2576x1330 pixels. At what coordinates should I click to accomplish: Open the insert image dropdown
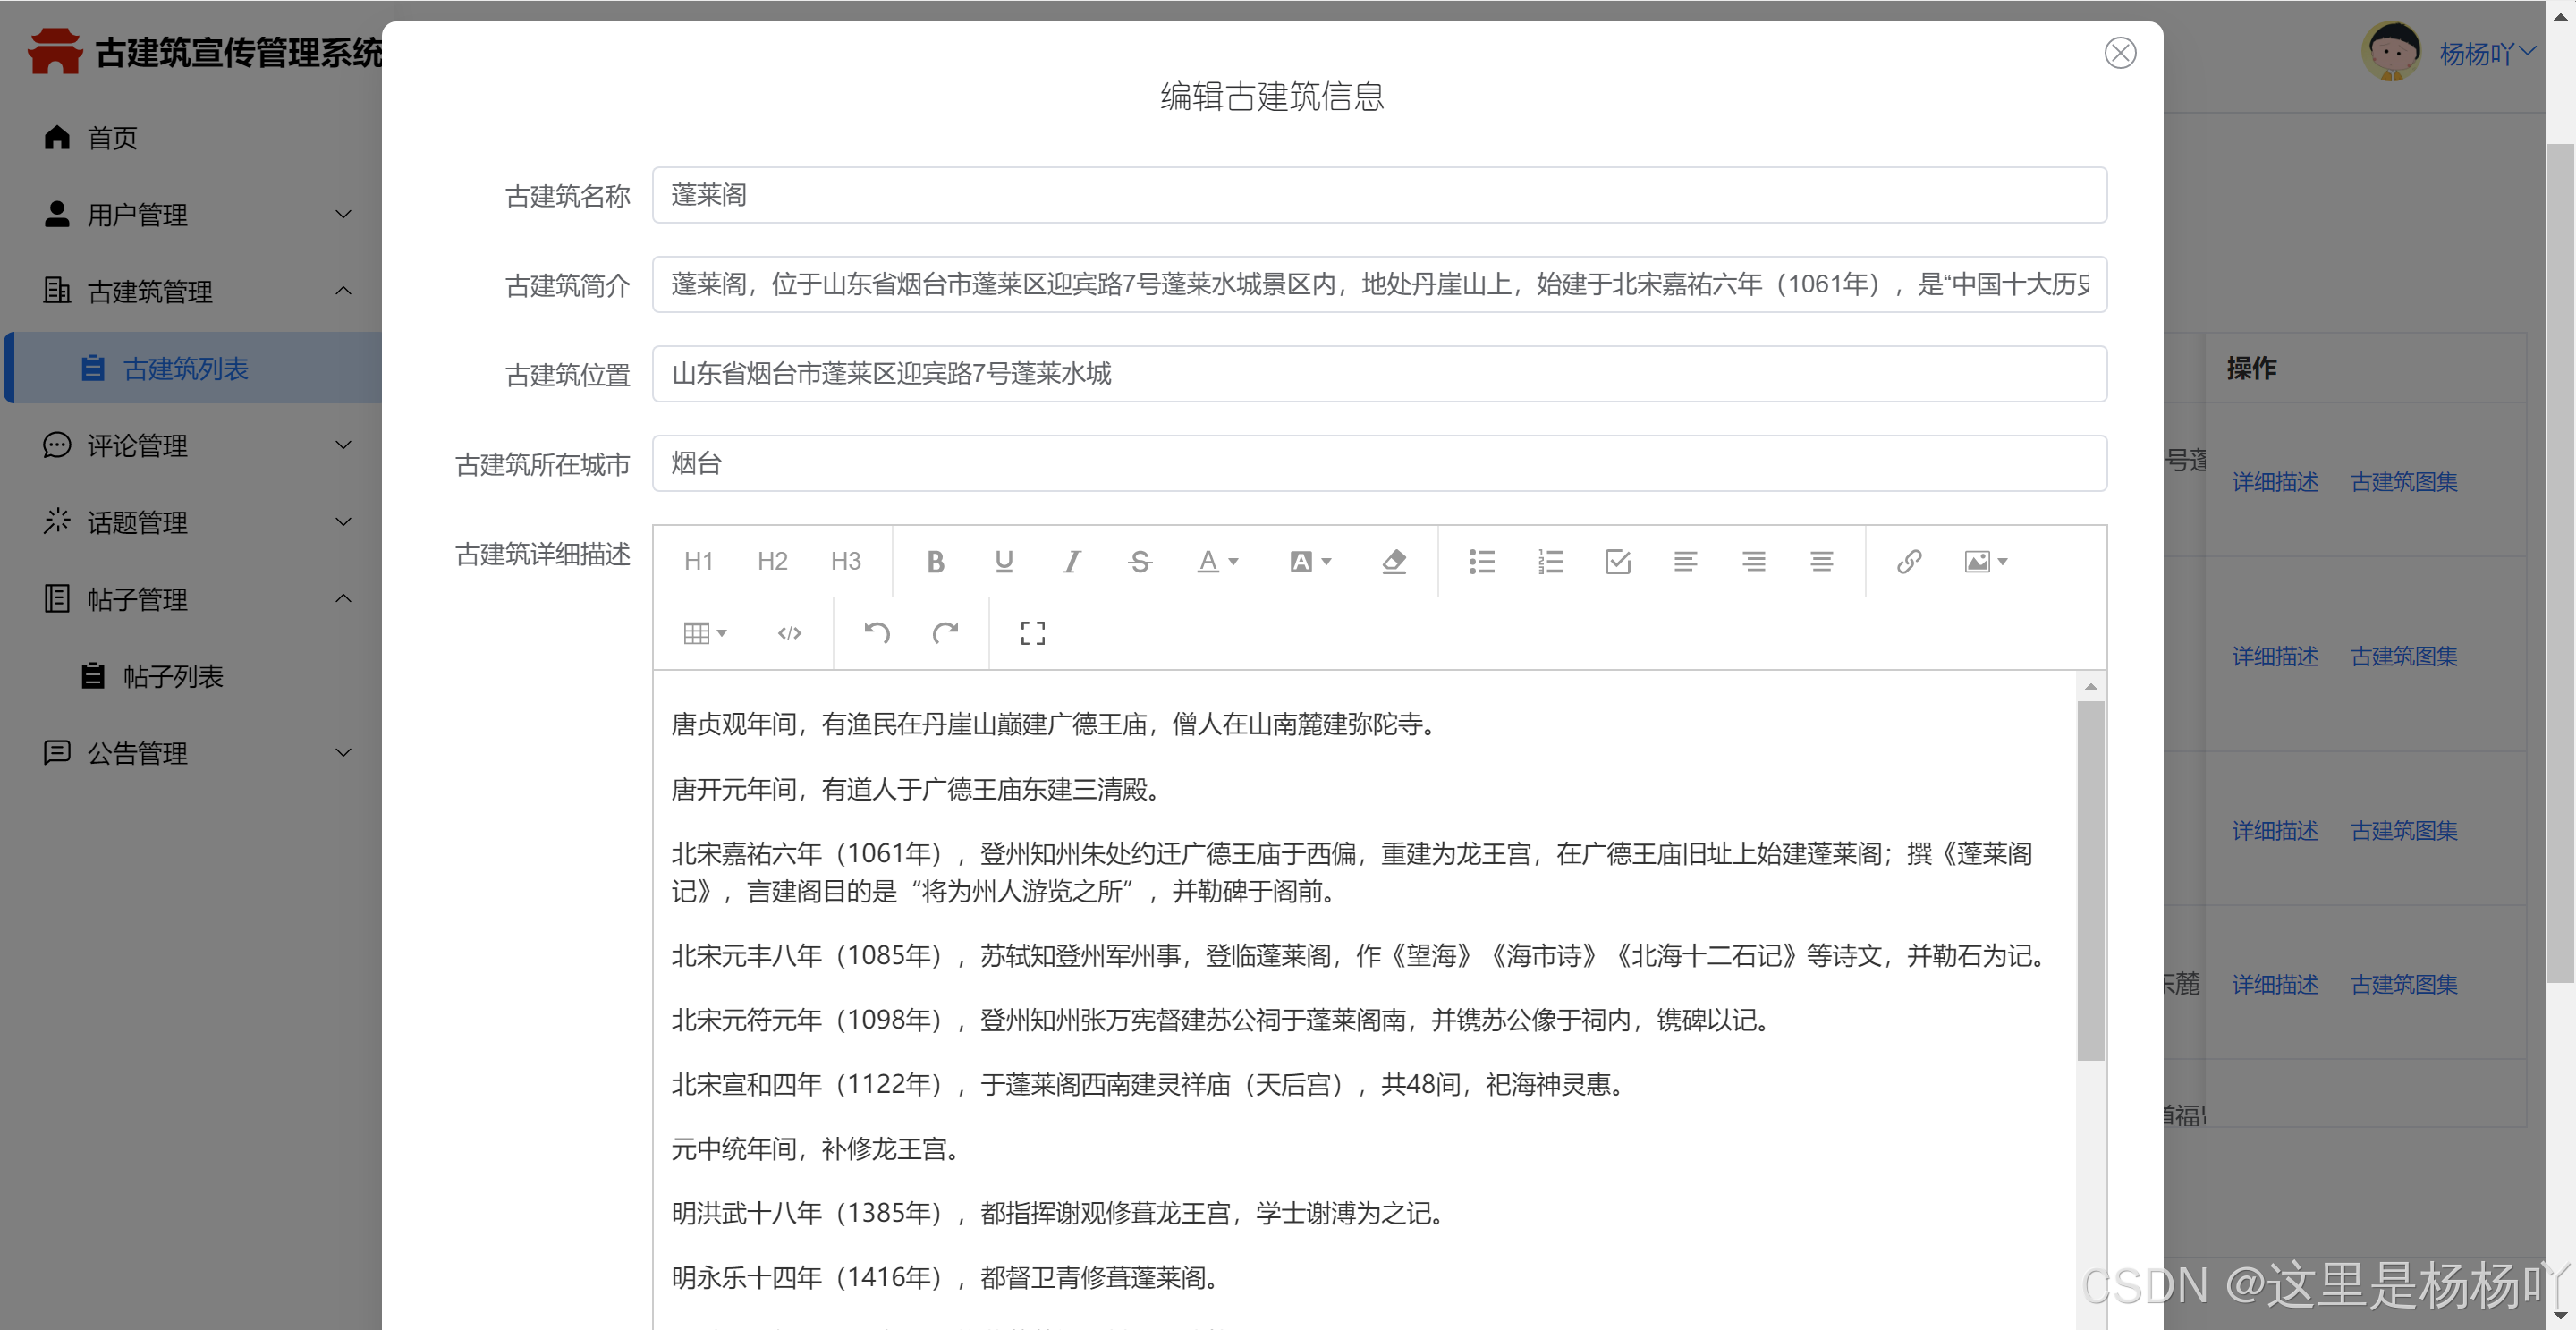pos(1985,562)
